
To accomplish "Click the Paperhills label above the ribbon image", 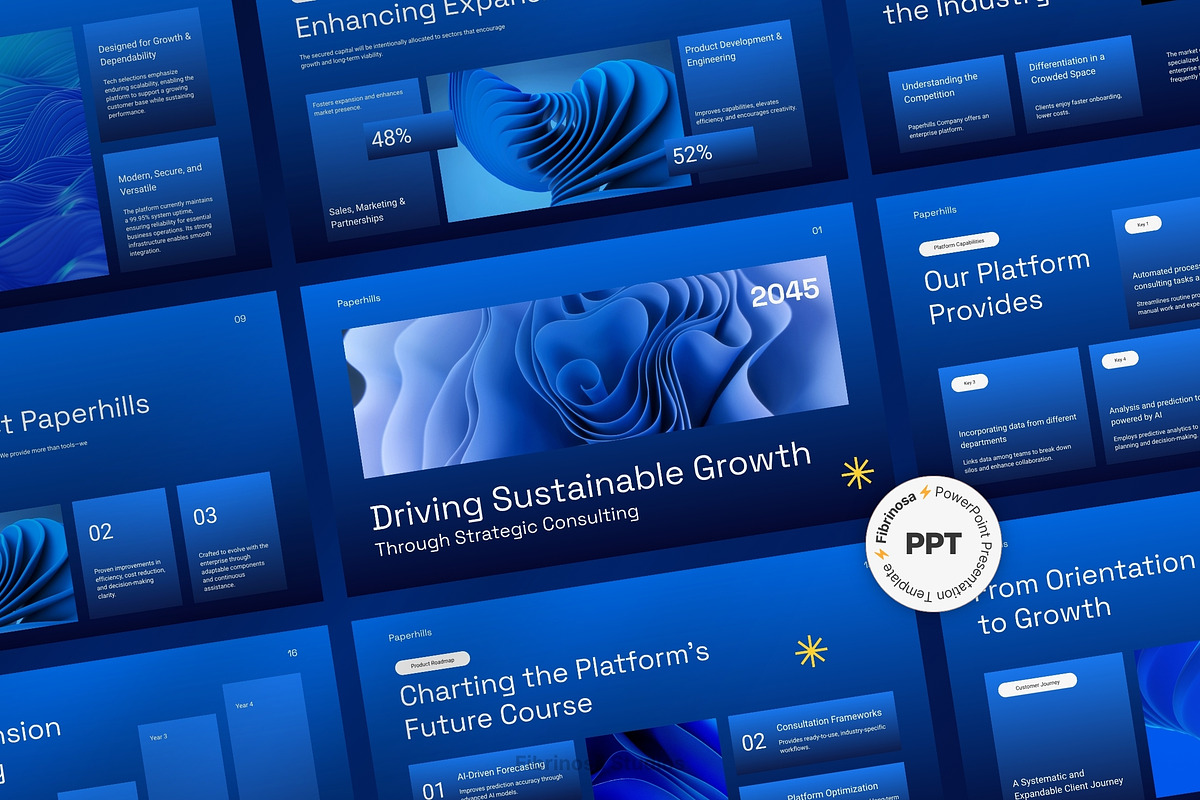I will [359, 300].
